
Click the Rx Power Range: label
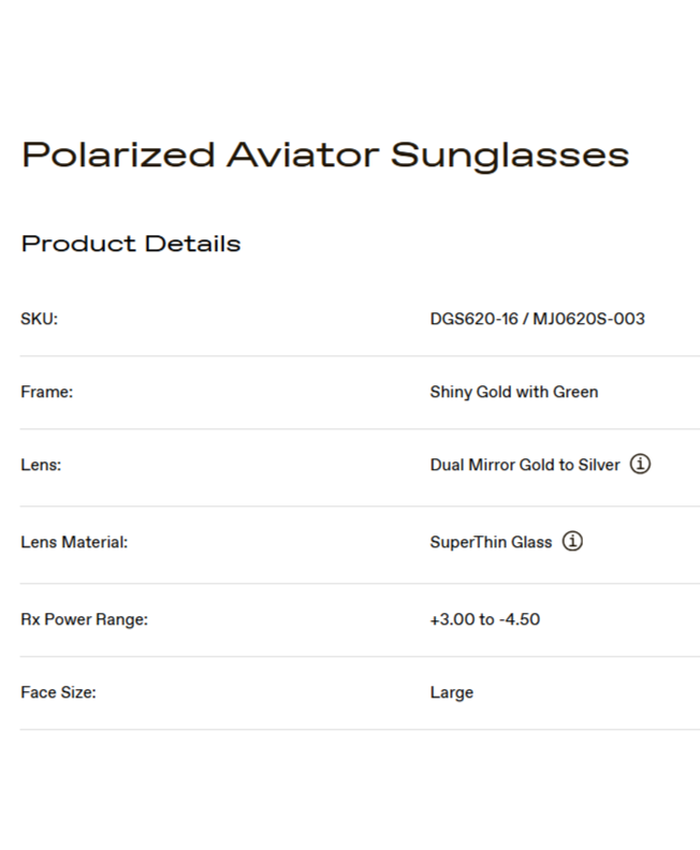tap(84, 619)
